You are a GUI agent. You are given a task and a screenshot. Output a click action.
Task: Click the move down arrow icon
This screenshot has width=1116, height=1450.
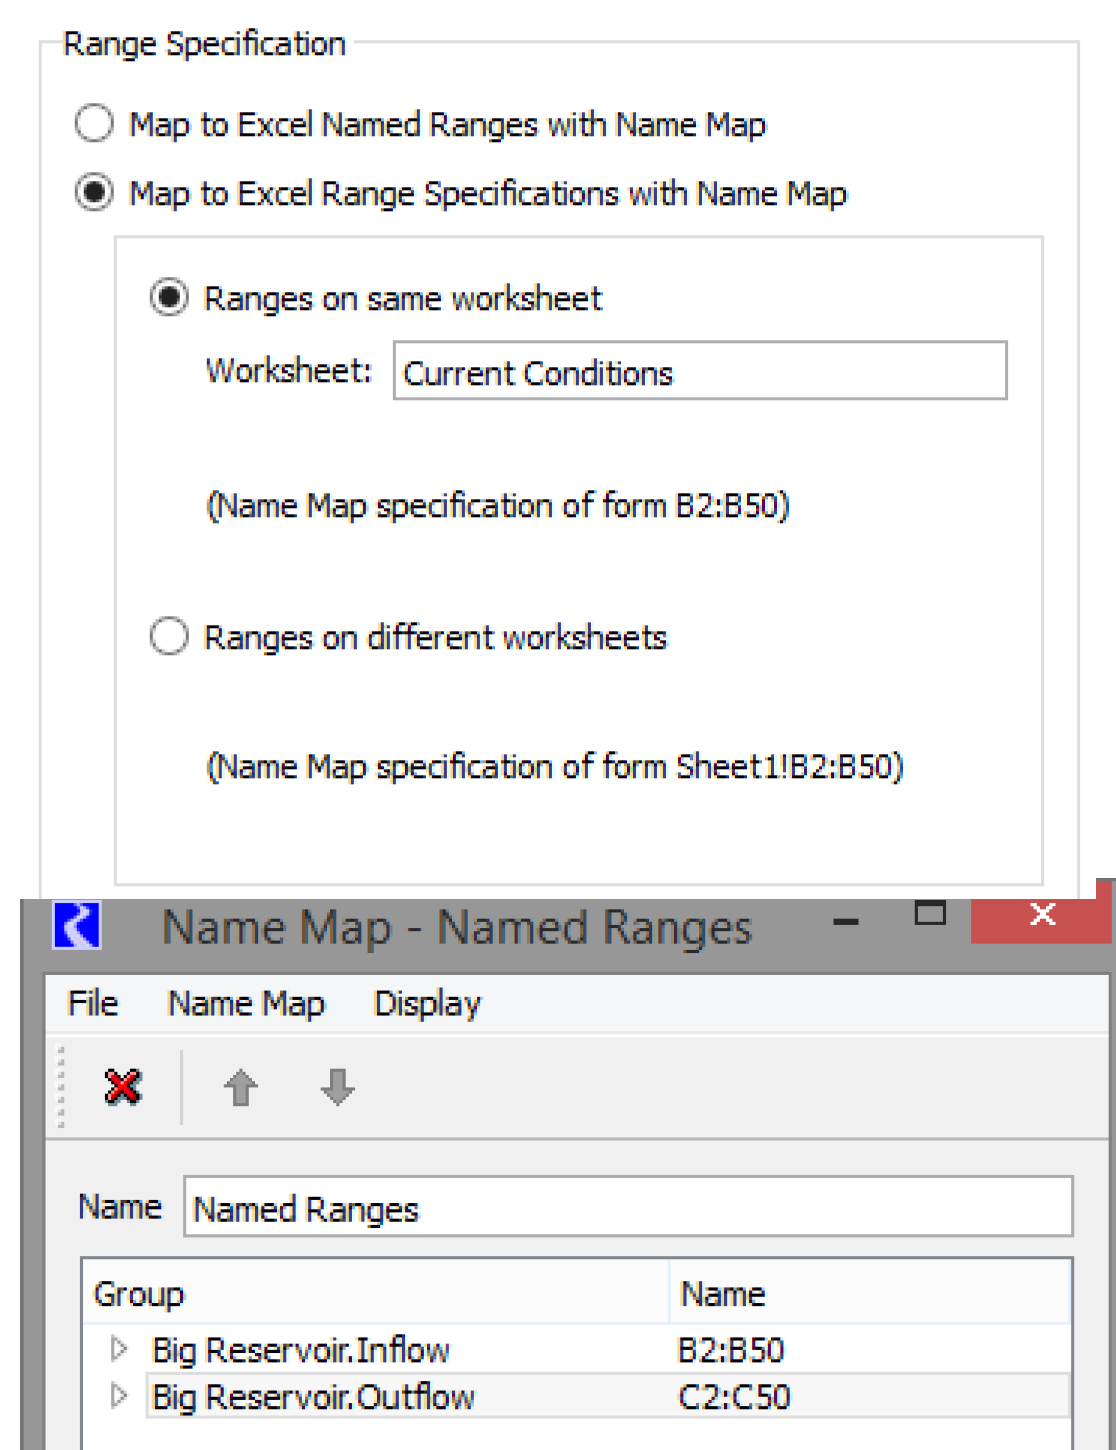[x=337, y=1087]
